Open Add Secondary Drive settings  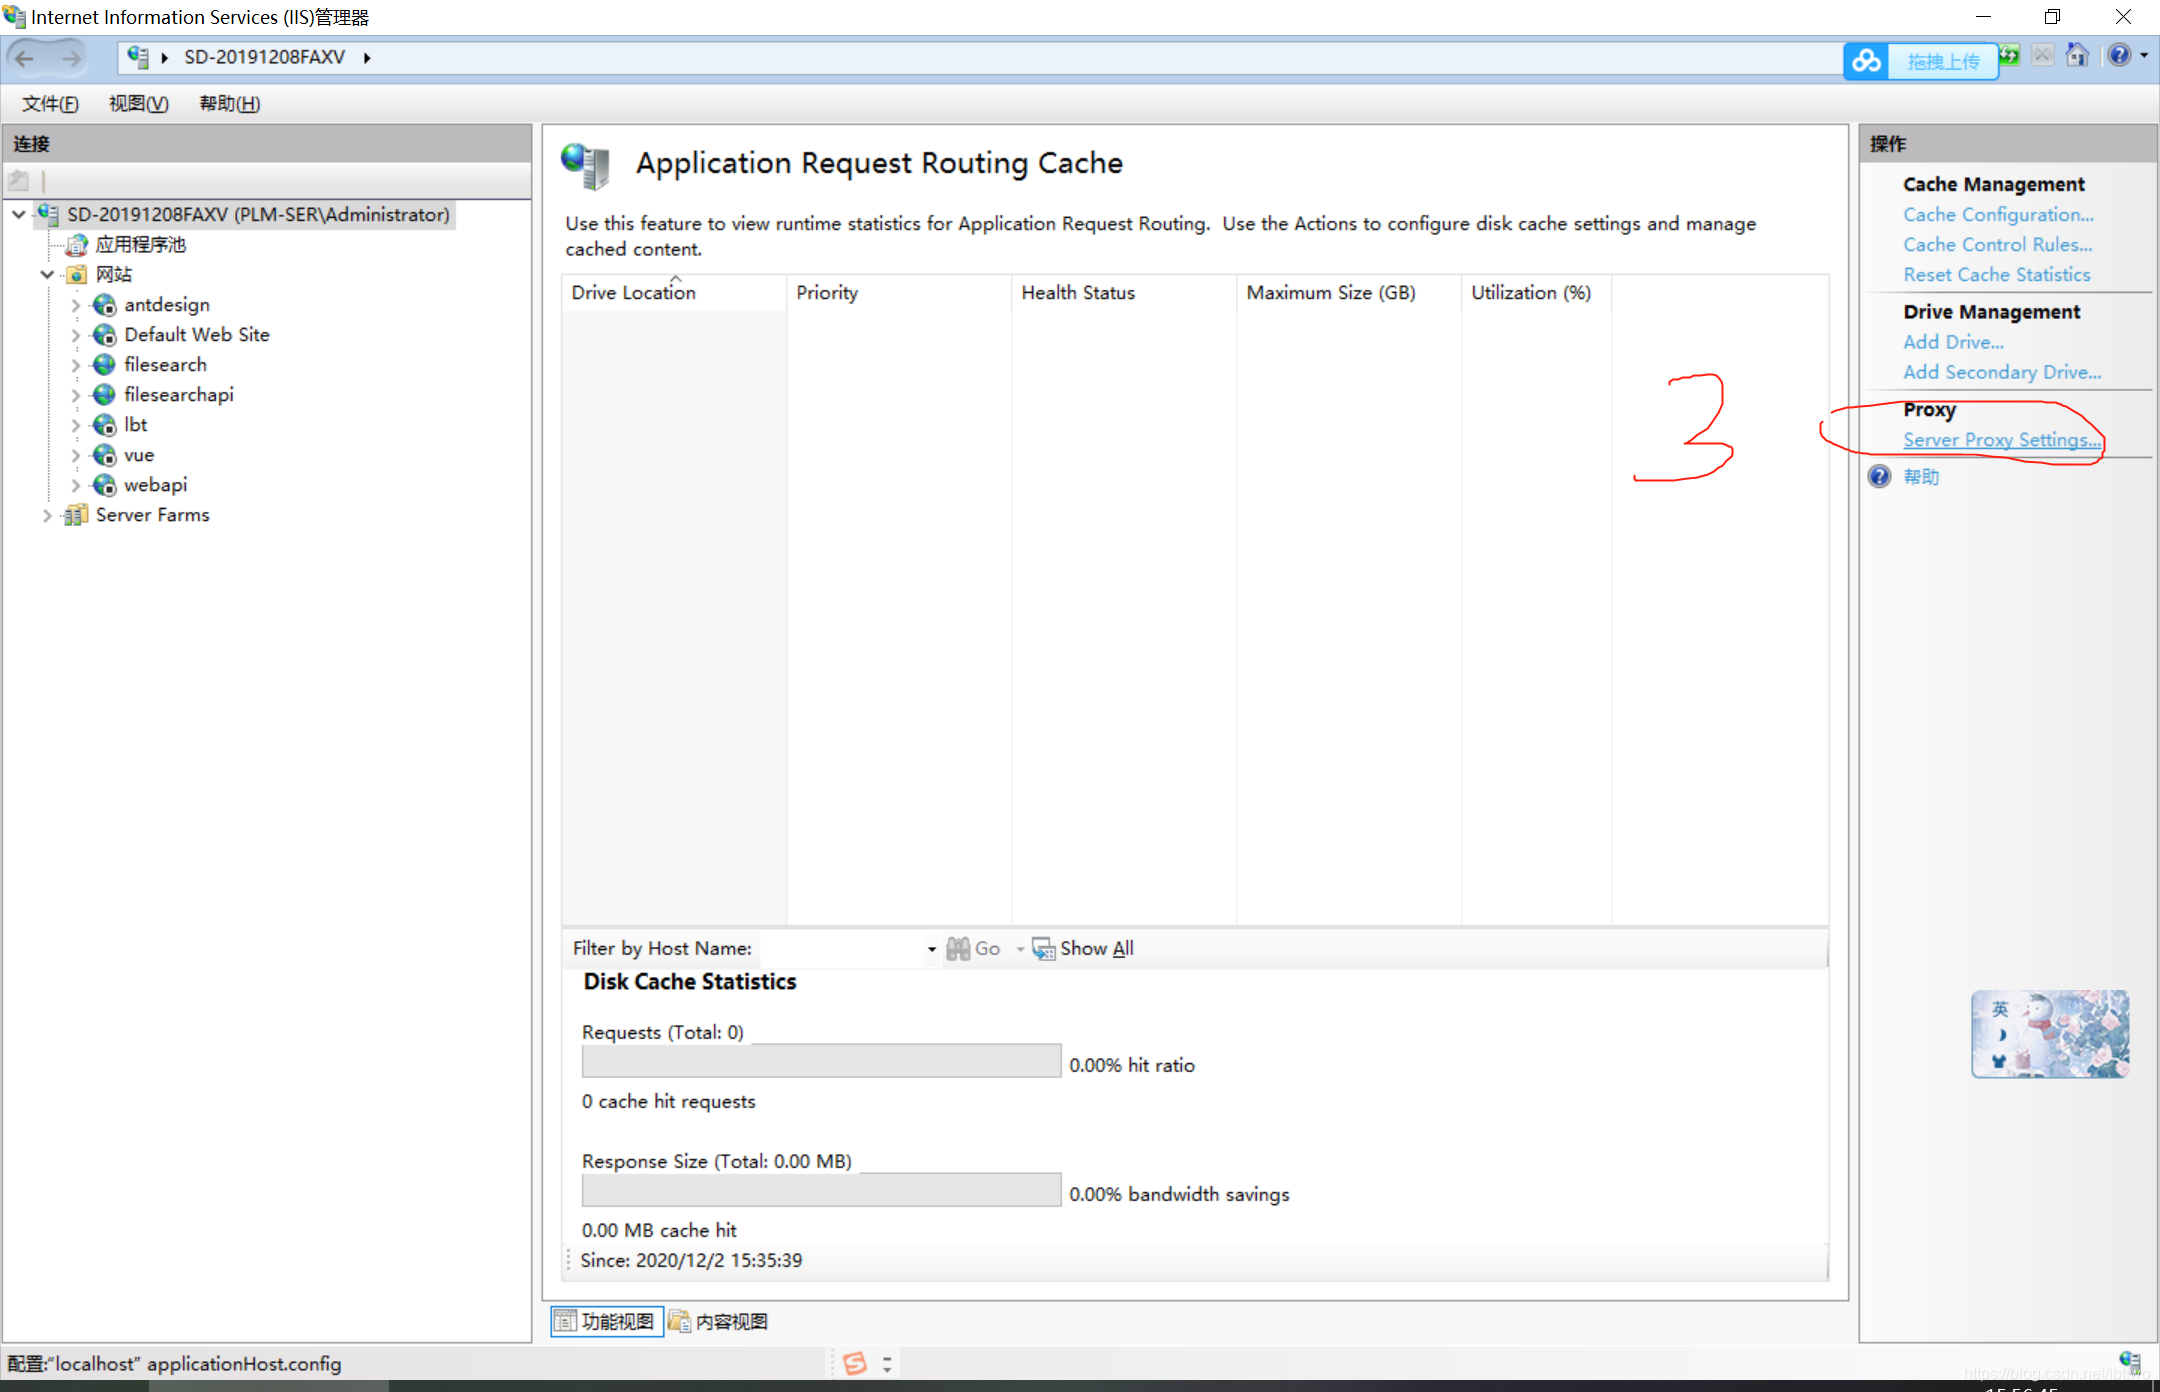[2003, 372]
